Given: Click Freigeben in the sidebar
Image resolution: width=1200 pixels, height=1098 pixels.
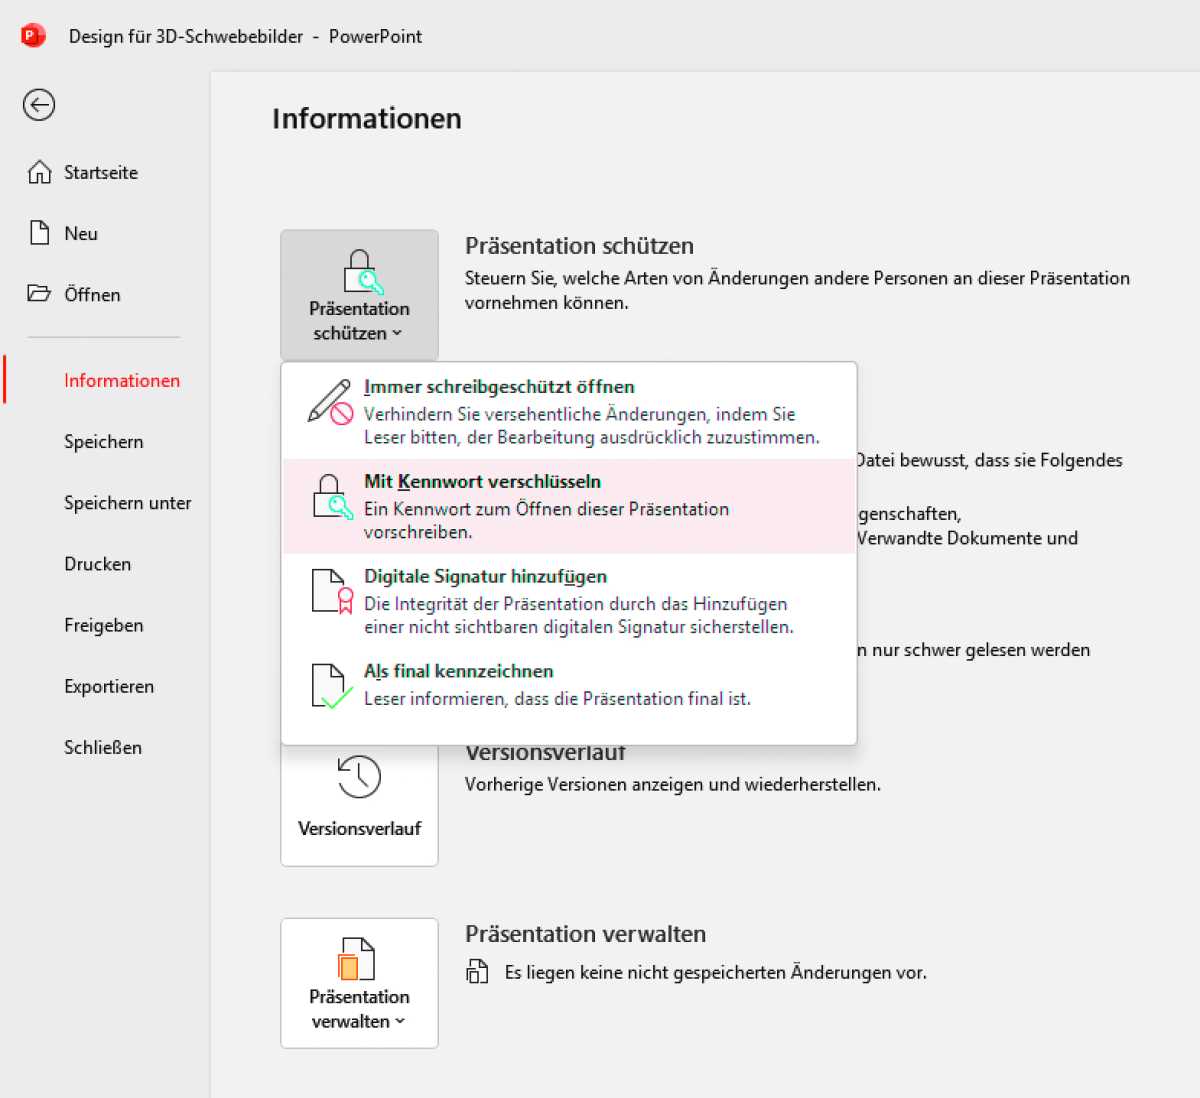Looking at the screenshot, I should click(103, 625).
